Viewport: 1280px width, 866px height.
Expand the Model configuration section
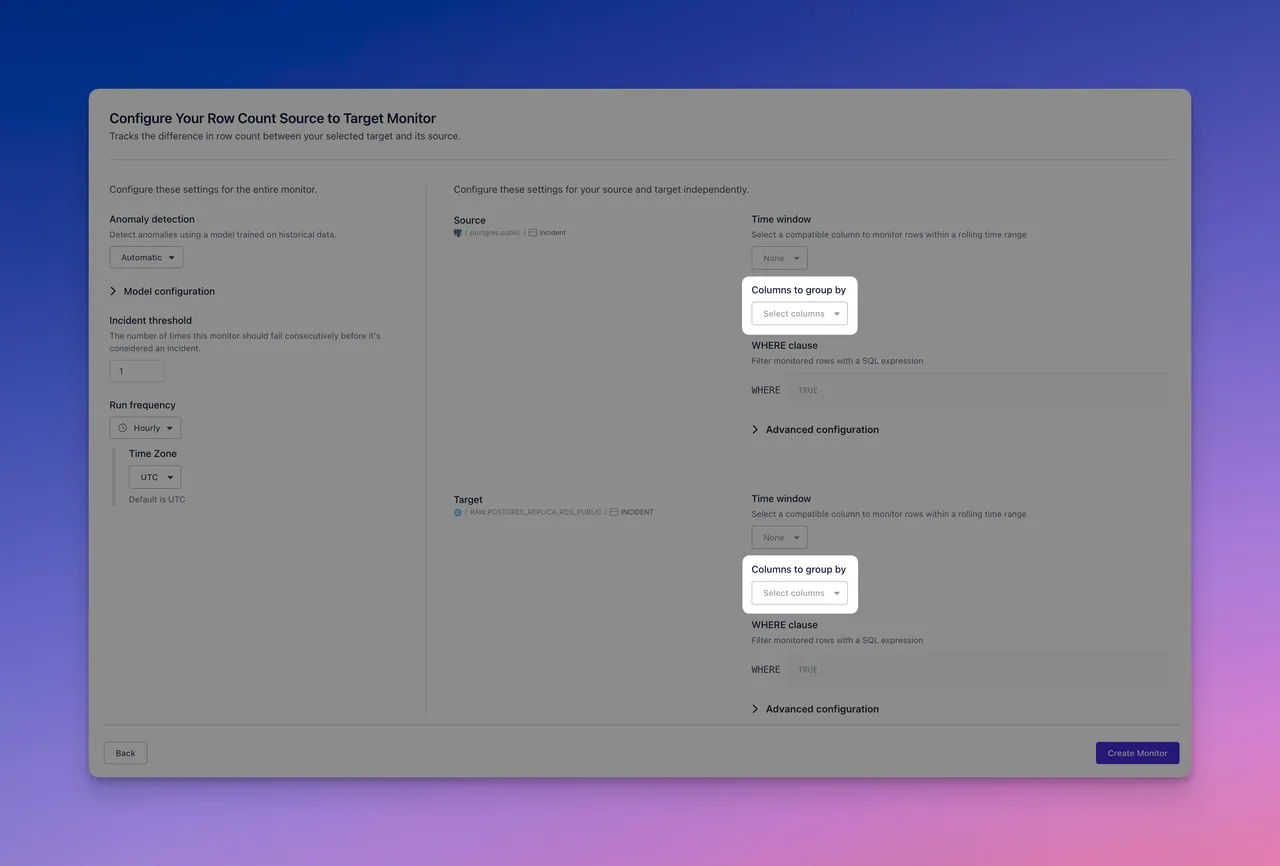162,291
